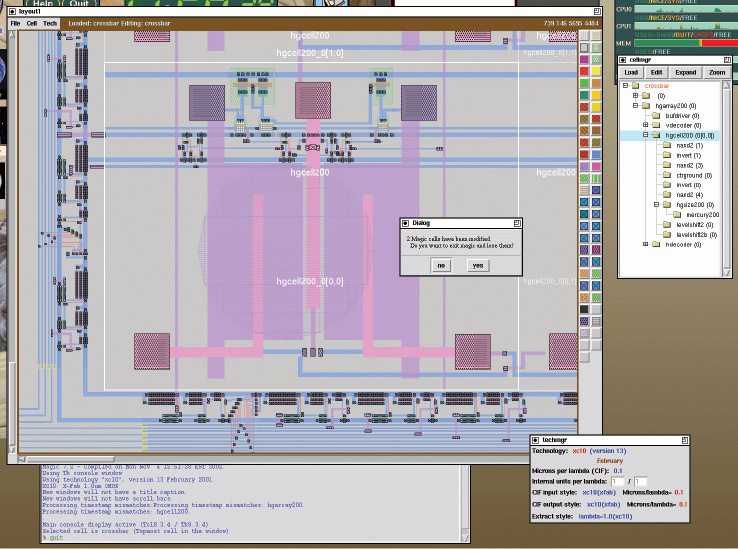Click 'no' in the Dialog box
The image size is (738, 549).
[x=441, y=265]
